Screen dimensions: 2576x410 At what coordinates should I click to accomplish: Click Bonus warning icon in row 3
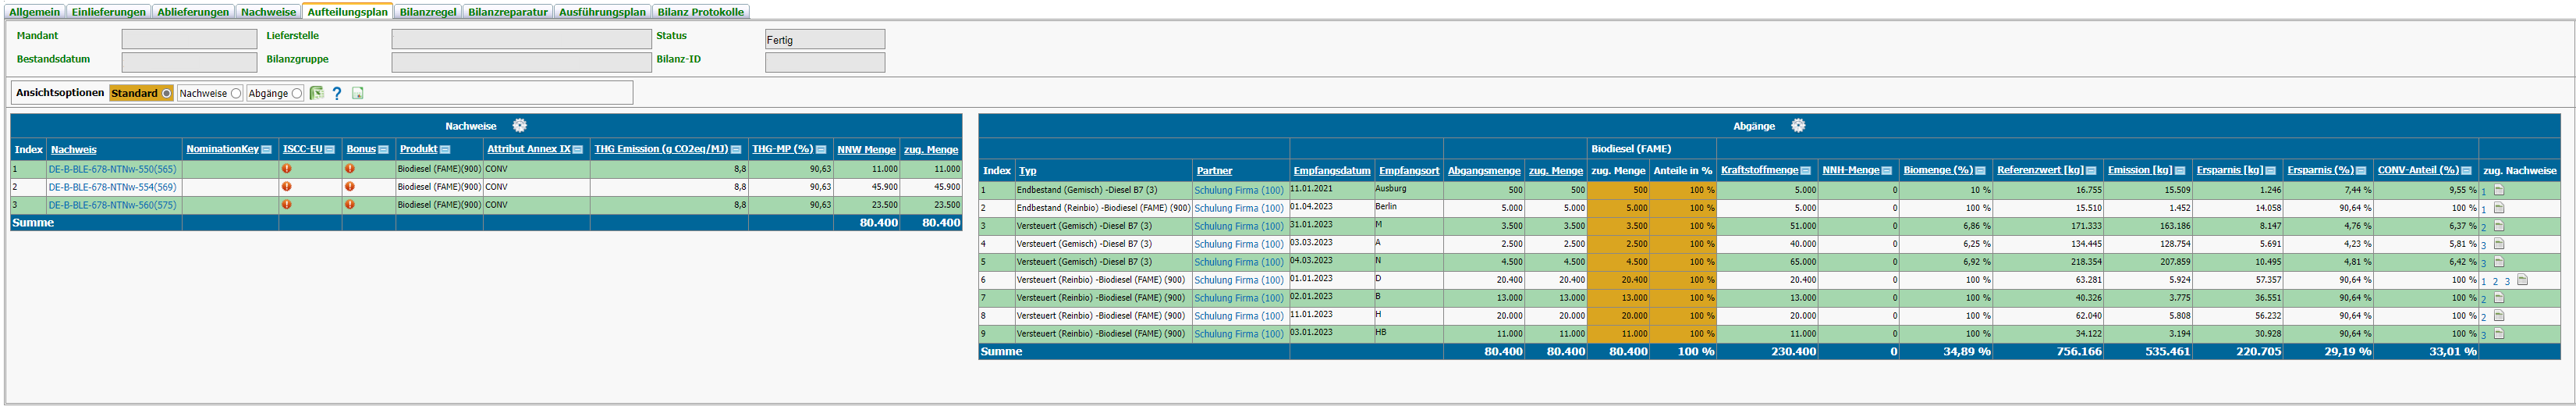pos(350,204)
